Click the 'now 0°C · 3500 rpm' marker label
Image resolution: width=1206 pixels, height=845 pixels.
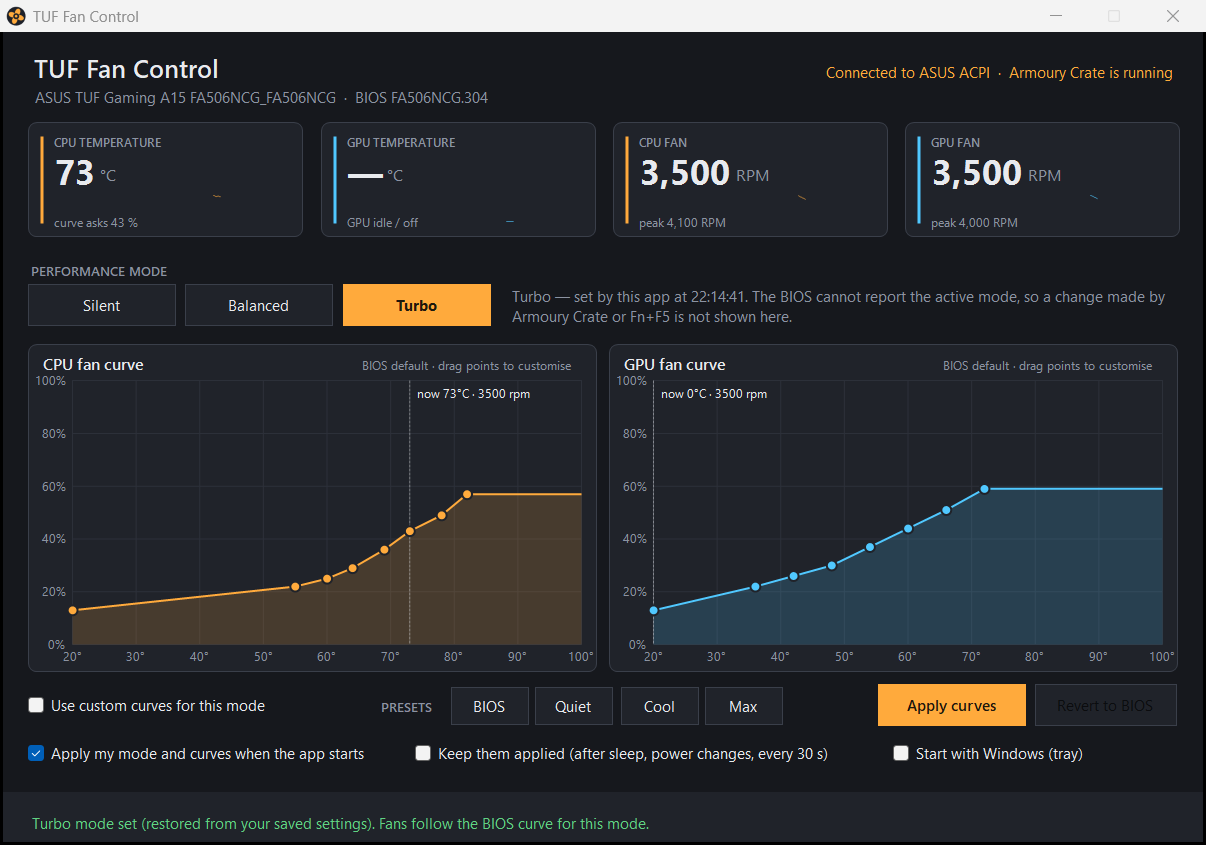(x=714, y=394)
